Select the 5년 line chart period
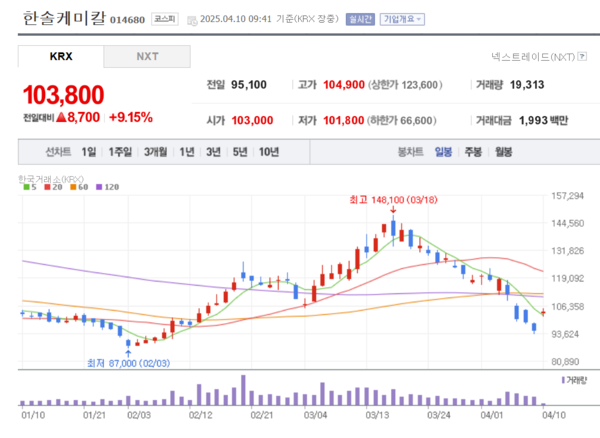600x438 pixels. [x=240, y=152]
